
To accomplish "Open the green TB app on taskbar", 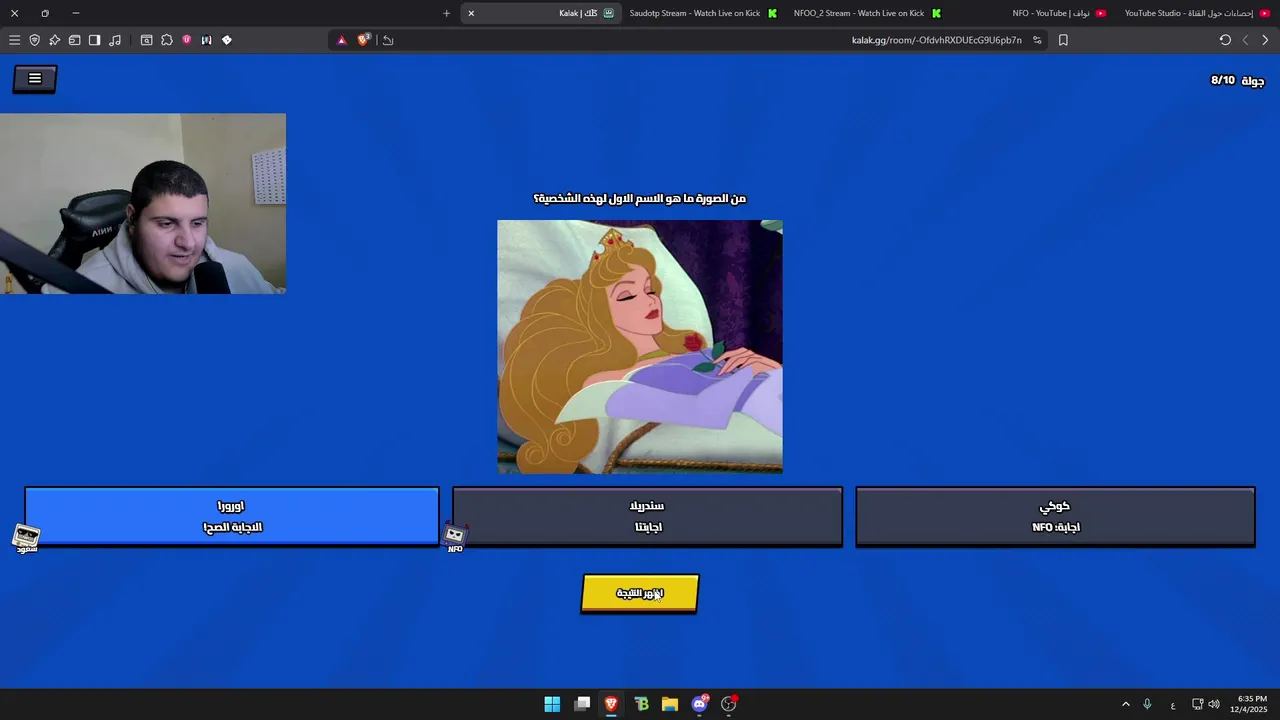I will tap(641, 704).
